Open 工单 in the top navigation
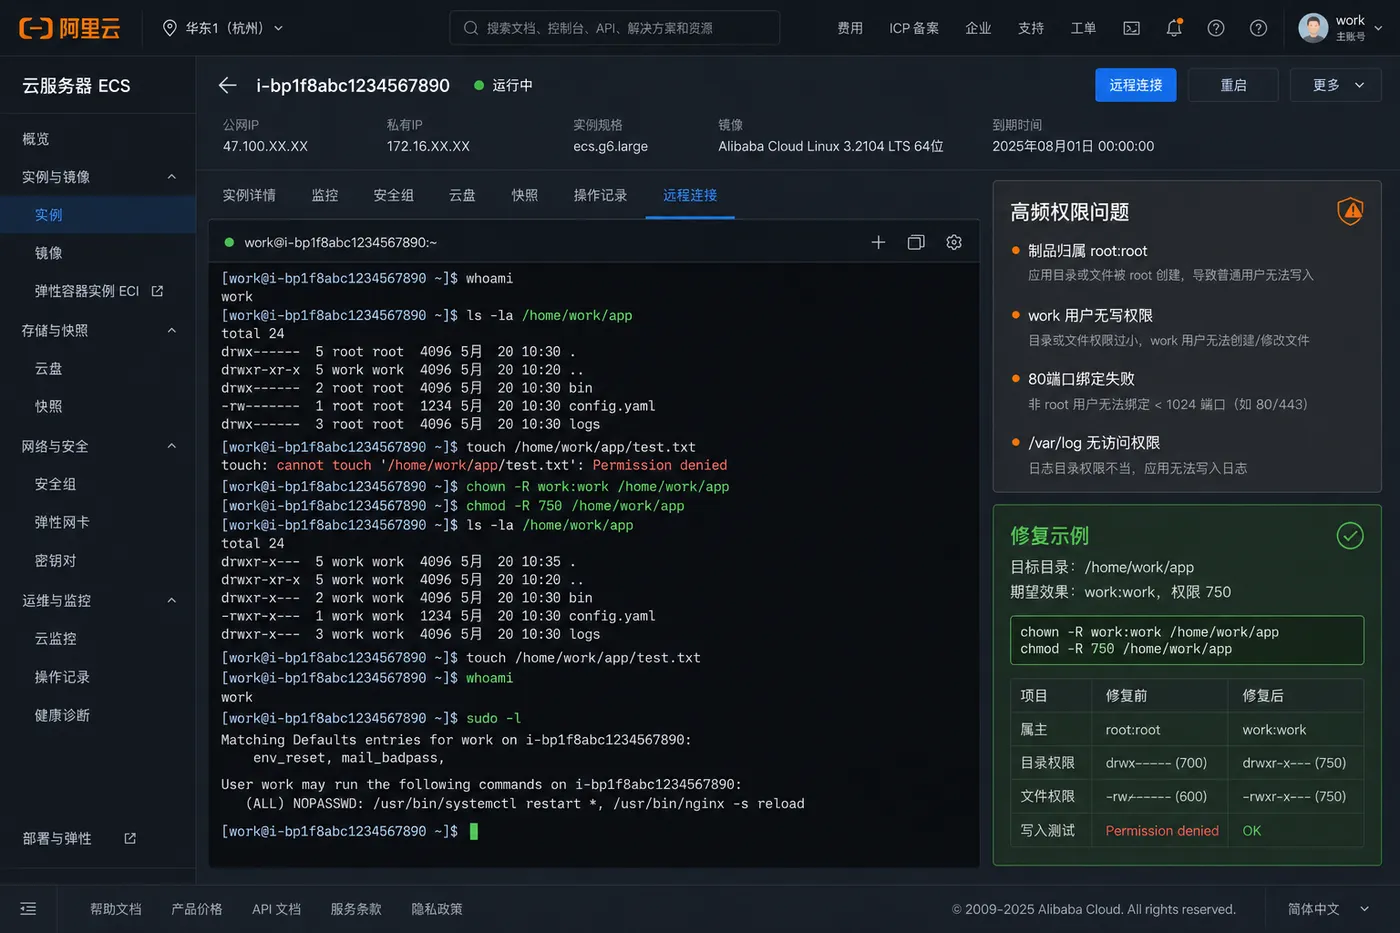Image resolution: width=1400 pixels, height=933 pixels. click(x=1083, y=28)
